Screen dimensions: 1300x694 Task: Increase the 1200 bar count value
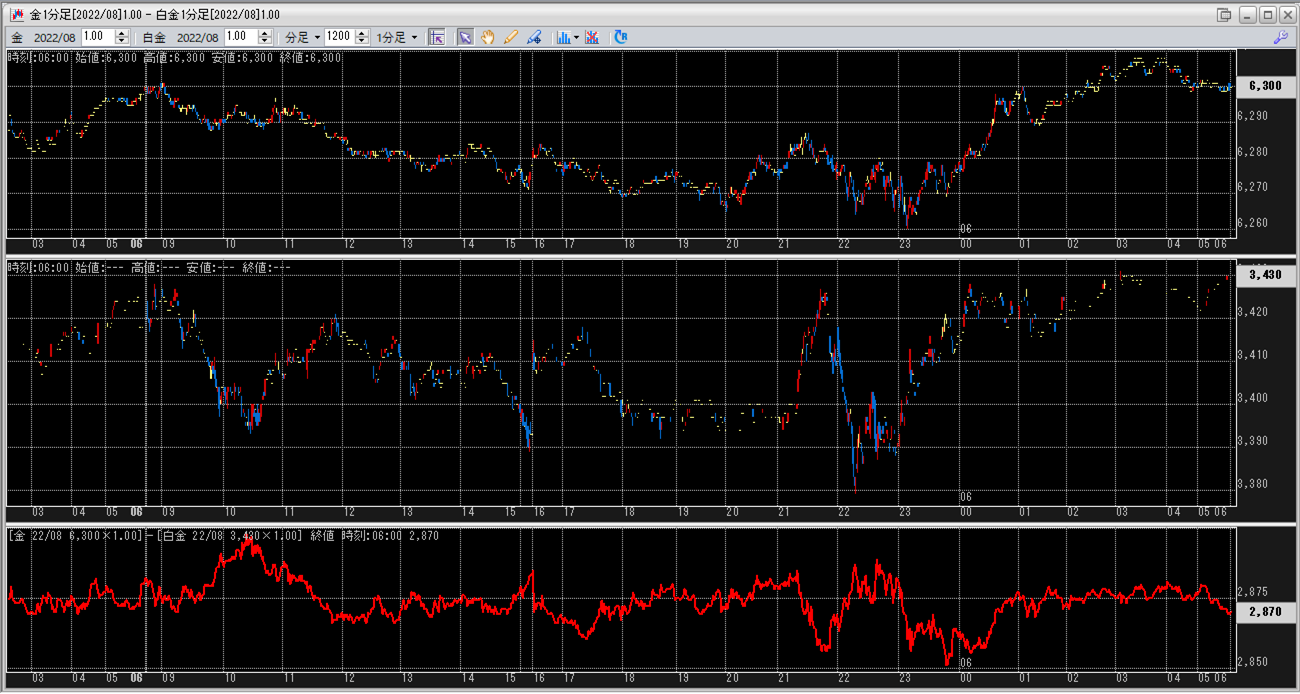point(362,33)
